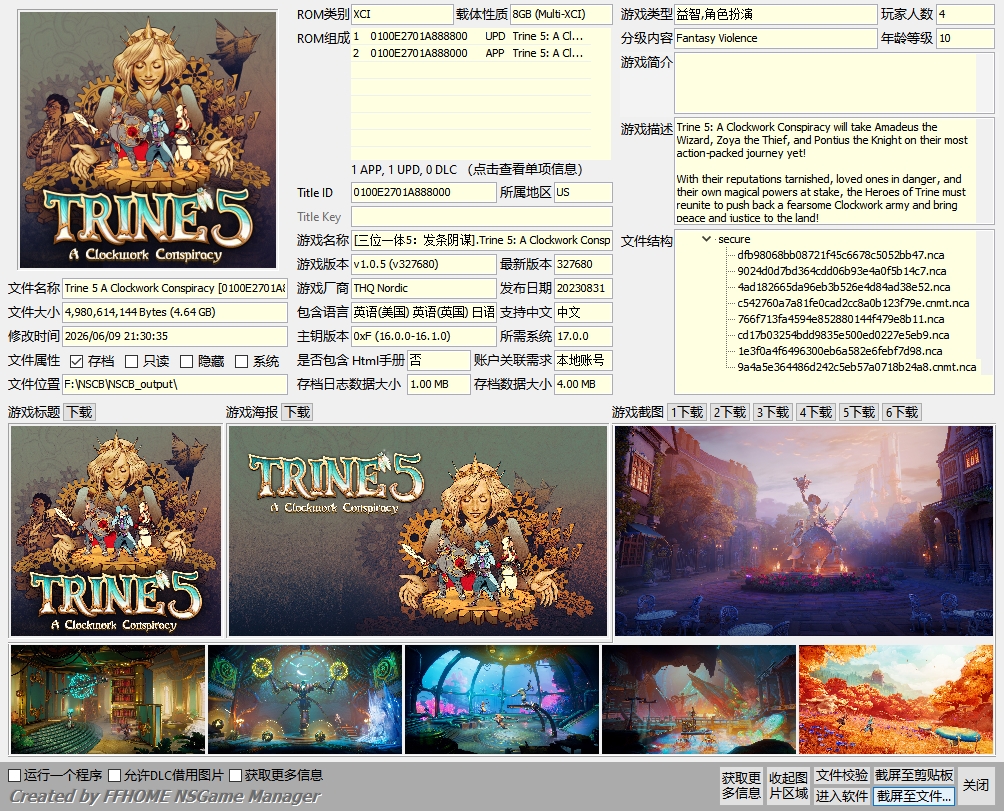Select 766f713fa4594e852880144f479e8b11.nca file

pyautogui.click(x=840, y=319)
